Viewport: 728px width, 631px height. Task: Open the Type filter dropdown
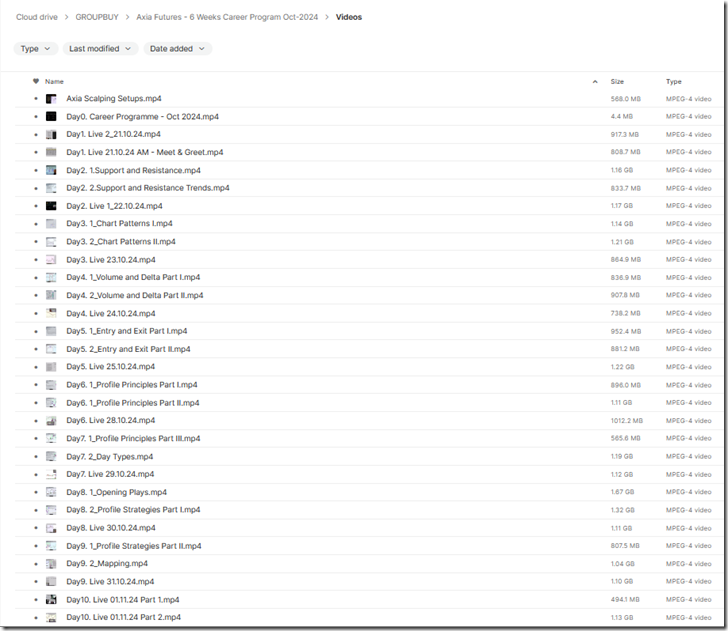[36, 49]
